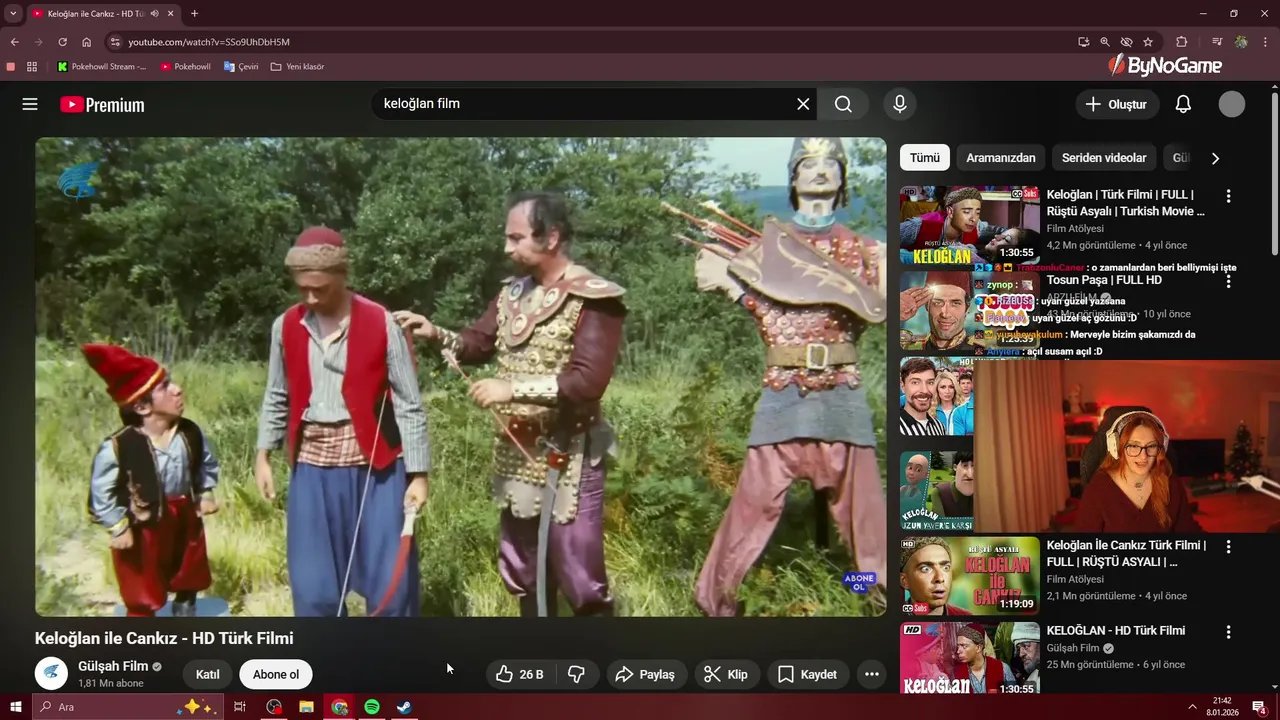Click the taskbar Ara search box
This screenshot has width=1280, height=720.
tap(127, 707)
